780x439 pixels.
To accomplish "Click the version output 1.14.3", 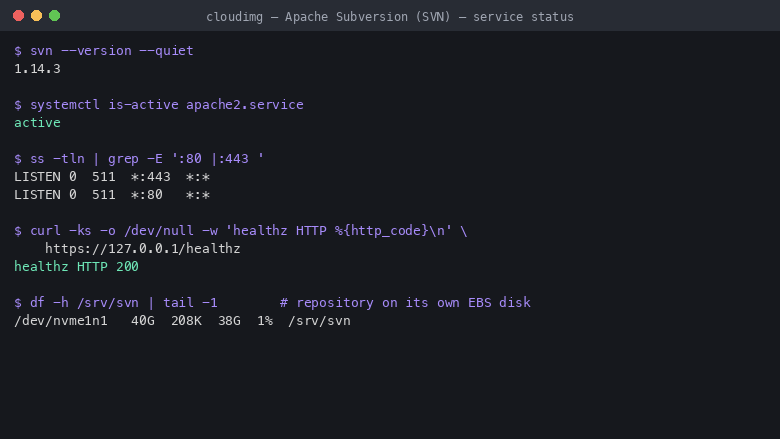I will [37, 69].
